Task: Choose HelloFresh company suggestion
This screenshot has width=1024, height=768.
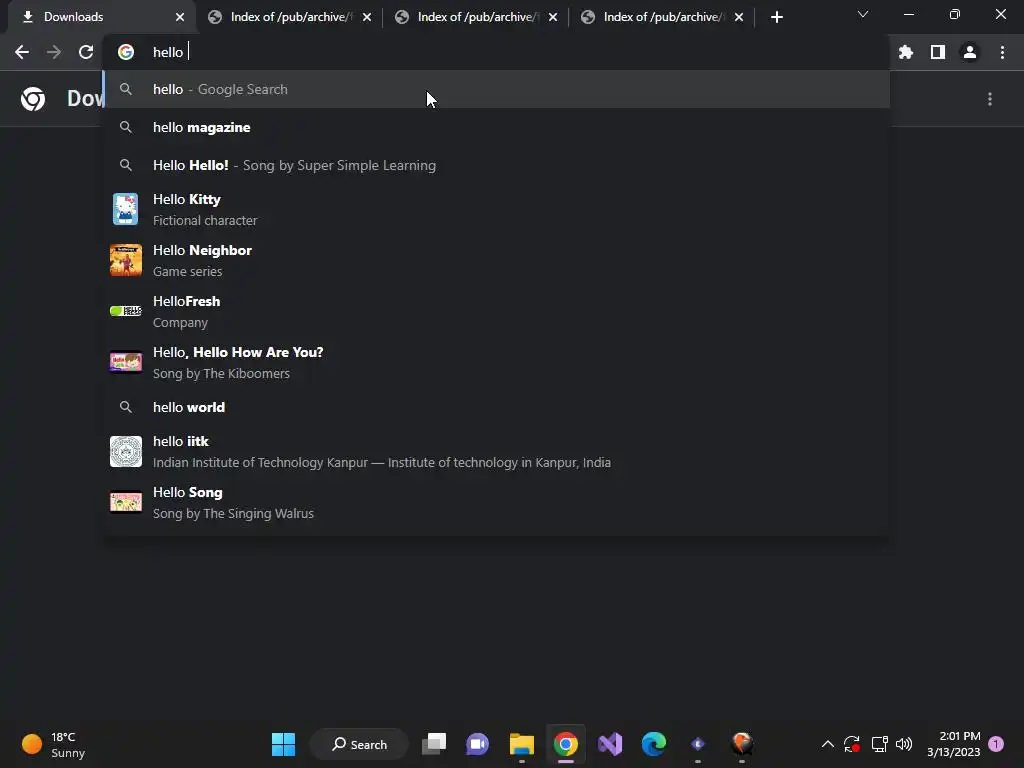Action: click(x=496, y=312)
